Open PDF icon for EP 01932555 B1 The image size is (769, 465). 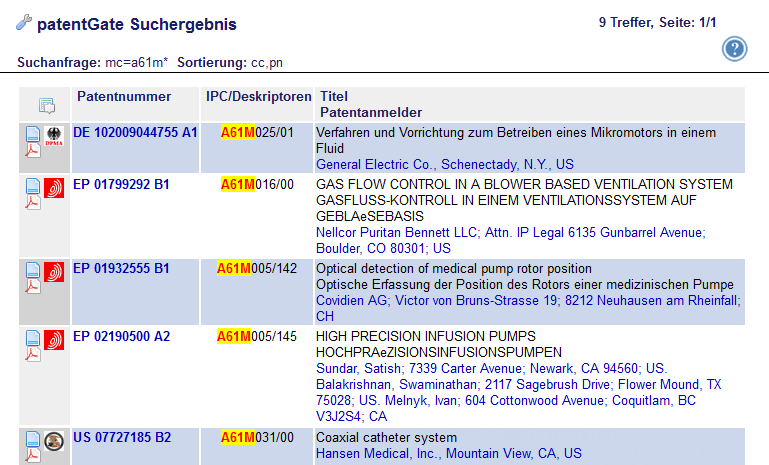pos(33,286)
